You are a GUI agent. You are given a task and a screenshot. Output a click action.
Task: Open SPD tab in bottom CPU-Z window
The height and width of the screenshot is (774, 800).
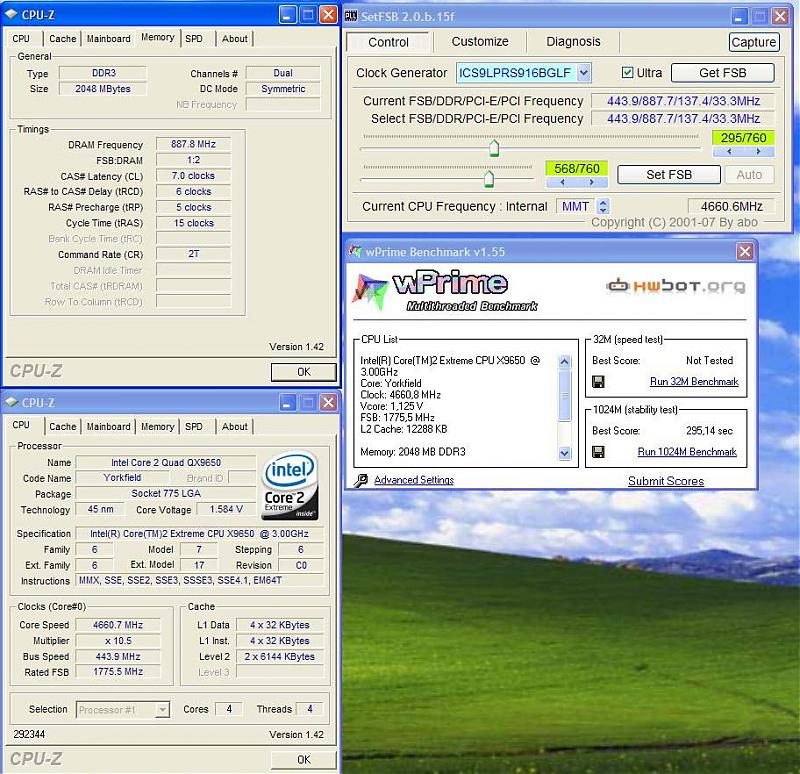(194, 427)
